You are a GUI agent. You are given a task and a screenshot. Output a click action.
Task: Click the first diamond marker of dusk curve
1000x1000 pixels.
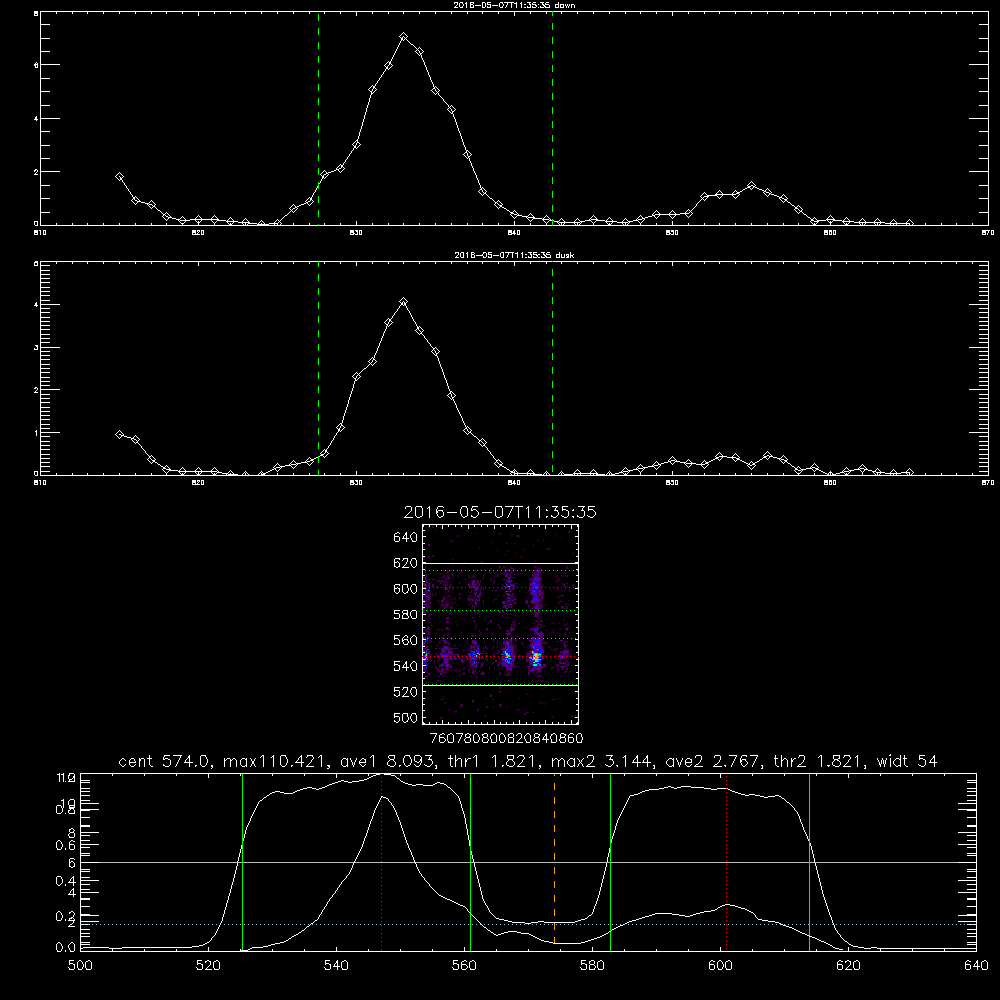pyautogui.click(x=119, y=434)
